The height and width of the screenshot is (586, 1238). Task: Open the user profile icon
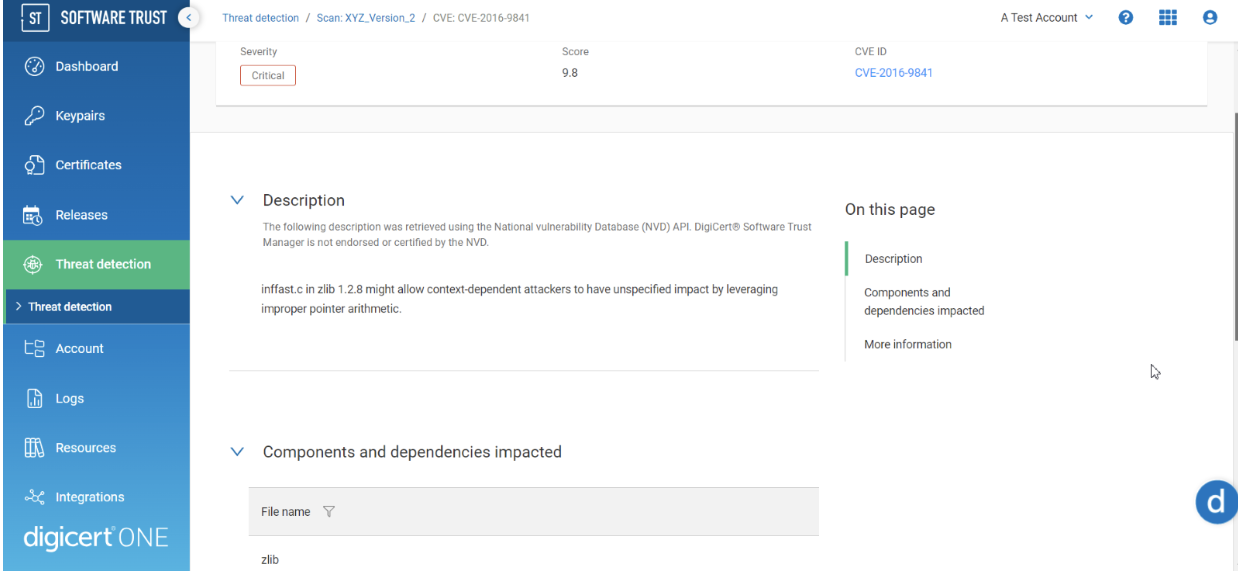pos(1210,18)
